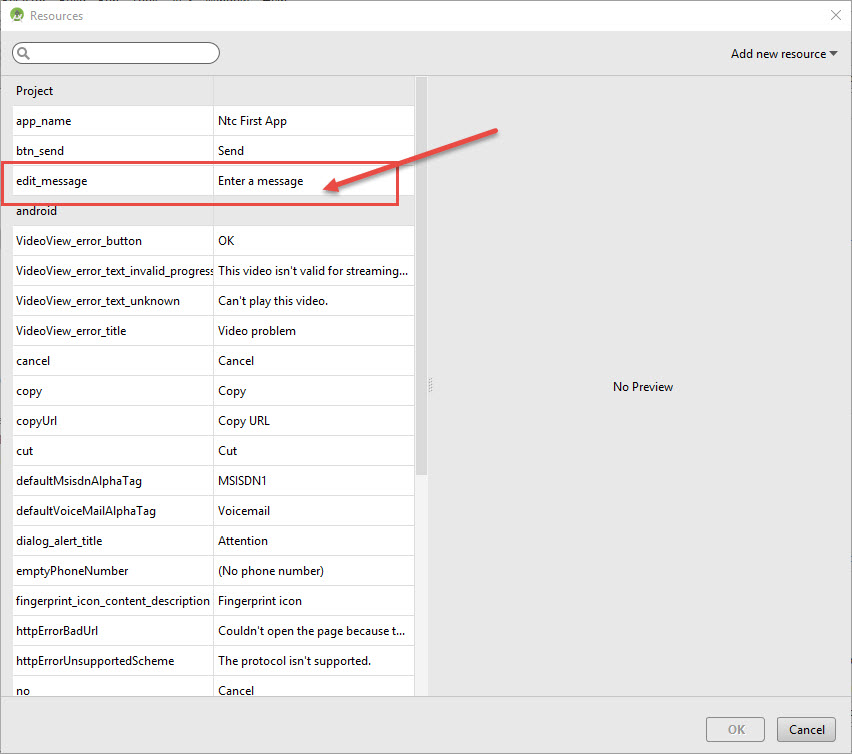Open the Add new resource dropdown
Image resolution: width=852 pixels, height=754 pixels.
pyautogui.click(x=784, y=54)
